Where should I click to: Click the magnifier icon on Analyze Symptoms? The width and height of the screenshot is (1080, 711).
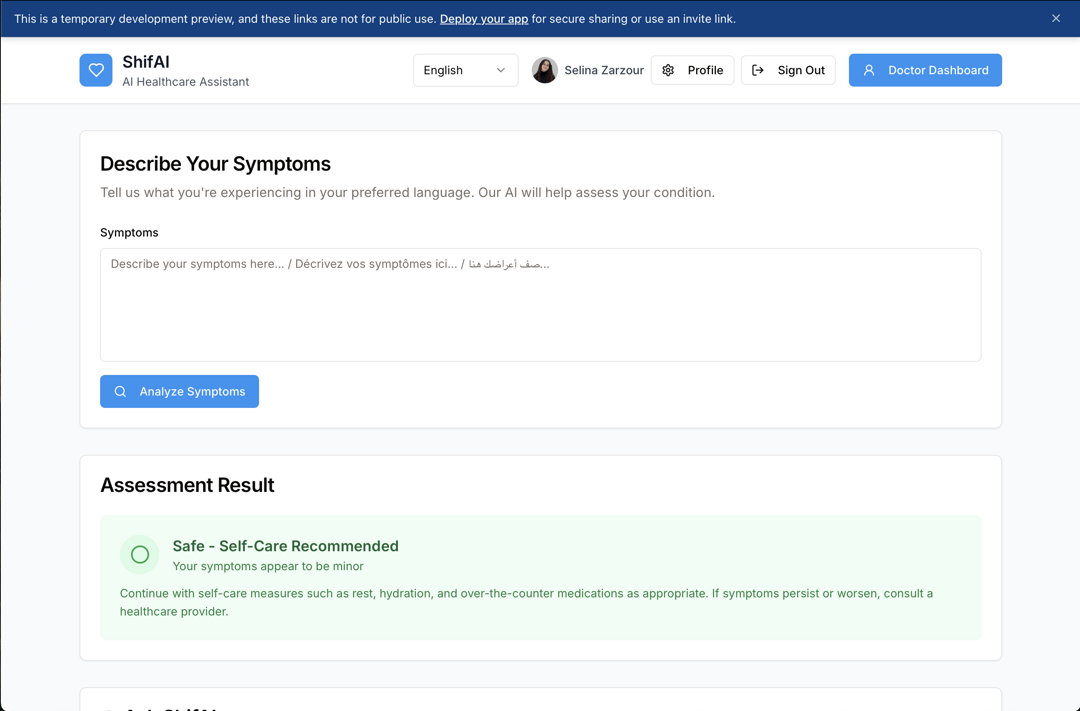pos(120,391)
